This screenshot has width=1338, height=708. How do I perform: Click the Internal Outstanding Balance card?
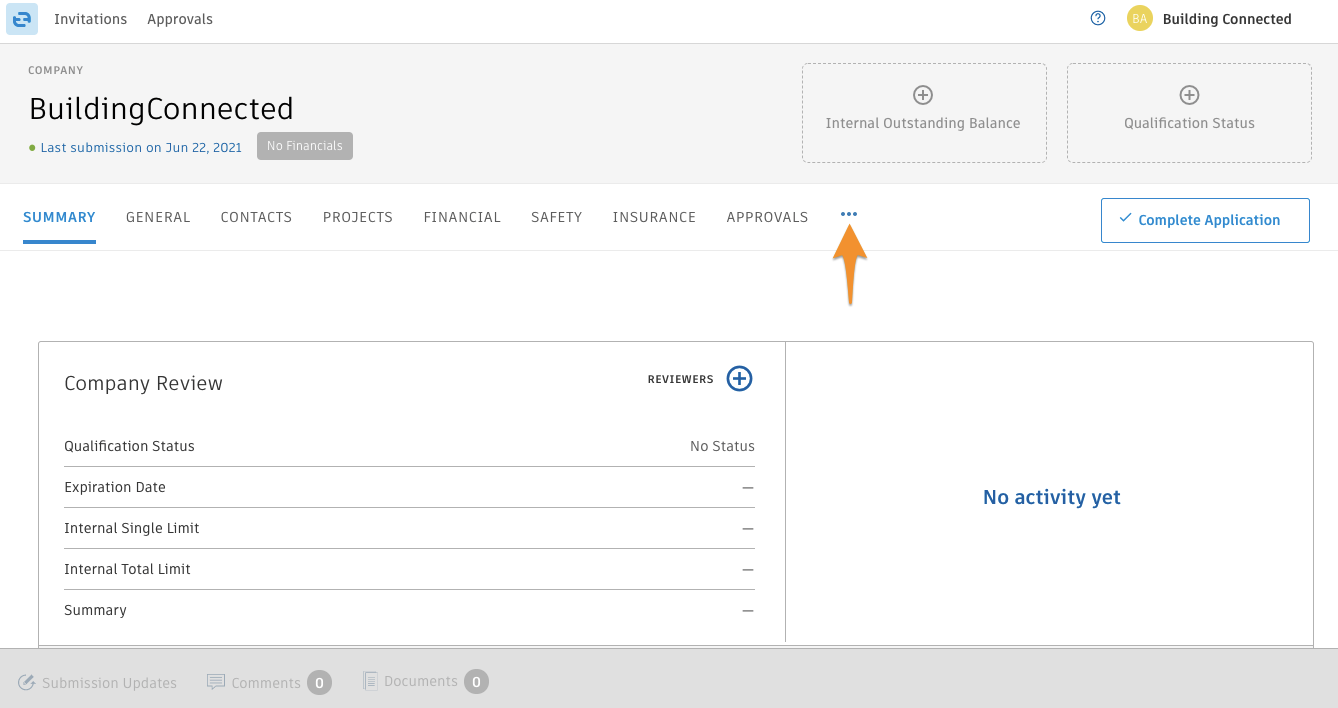point(924,113)
